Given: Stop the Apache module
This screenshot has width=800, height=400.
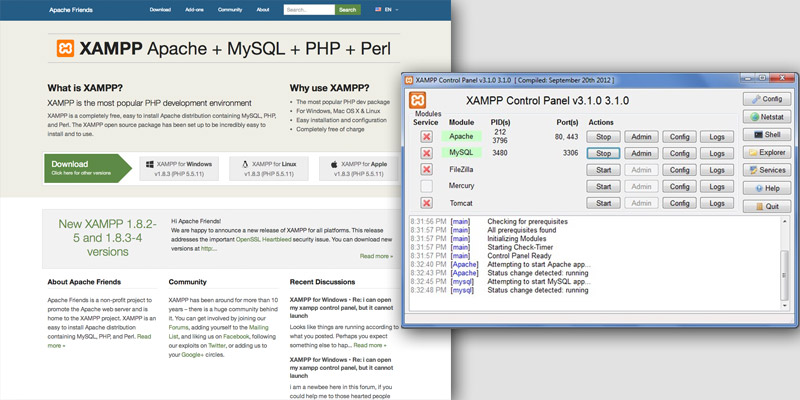Looking at the screenshot, I should (x=604, y=137).
